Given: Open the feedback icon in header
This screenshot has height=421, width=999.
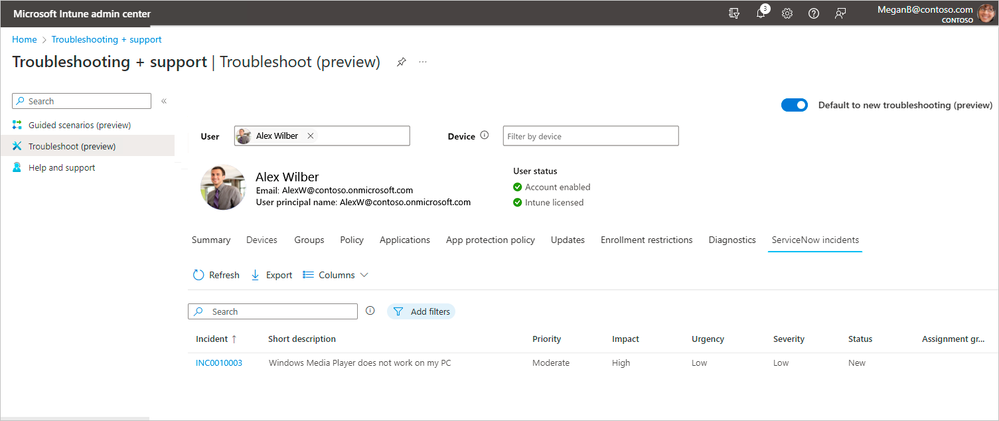Looking at the screenshot, I should click(840, 13).
